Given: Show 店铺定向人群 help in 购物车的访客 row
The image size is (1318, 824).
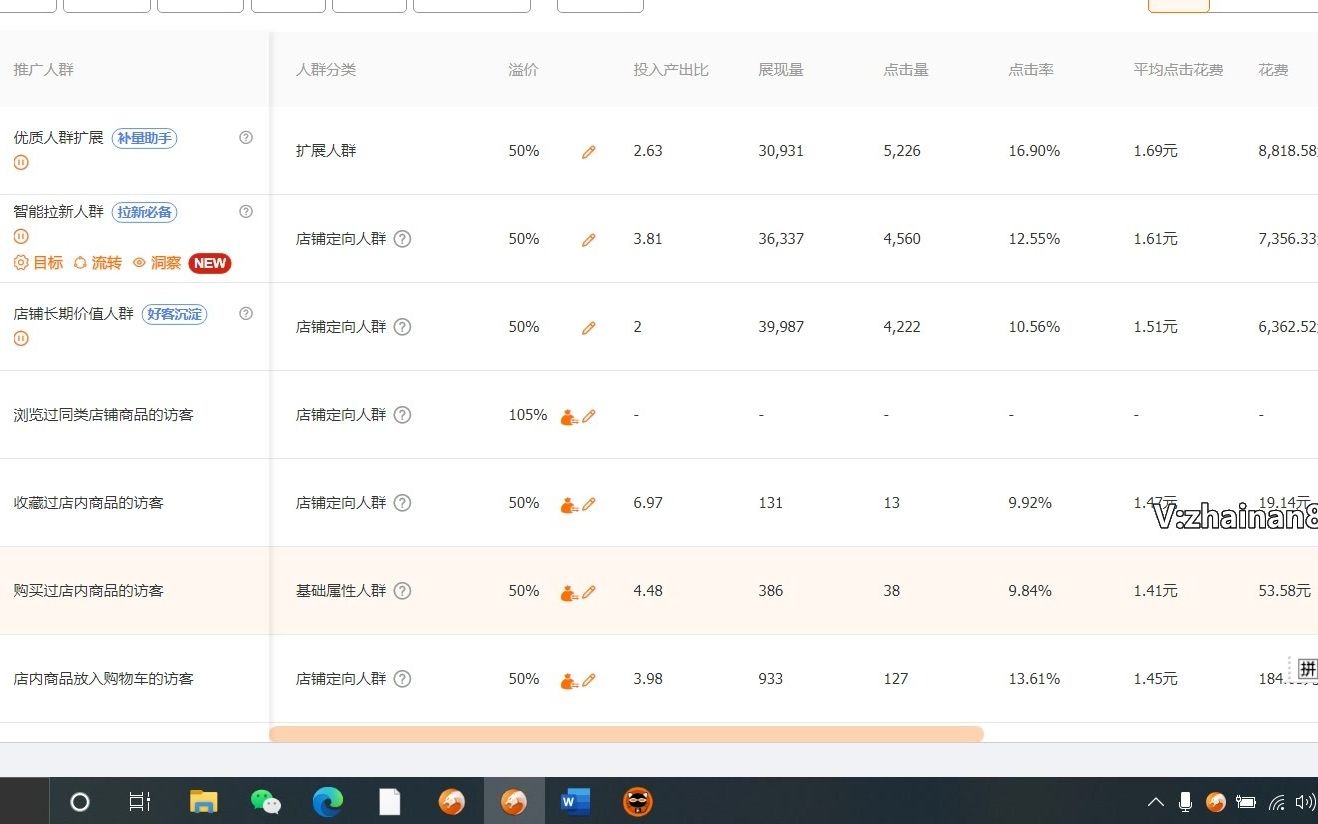Looking at the screenshot, I should [x=402, y=679].
